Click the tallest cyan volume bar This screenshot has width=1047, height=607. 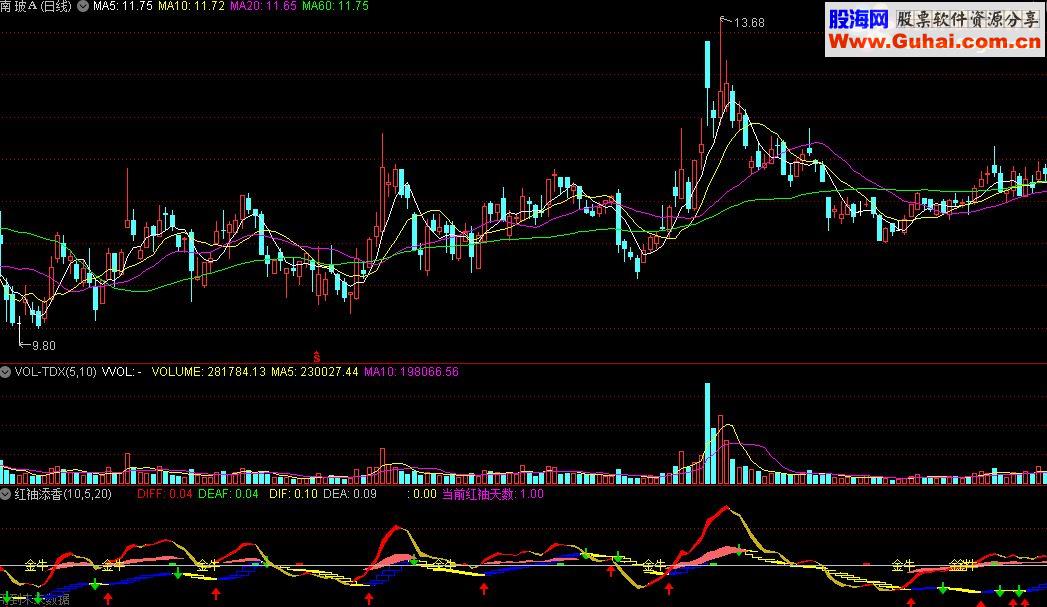pyautogui.click(x=707, y=433)
